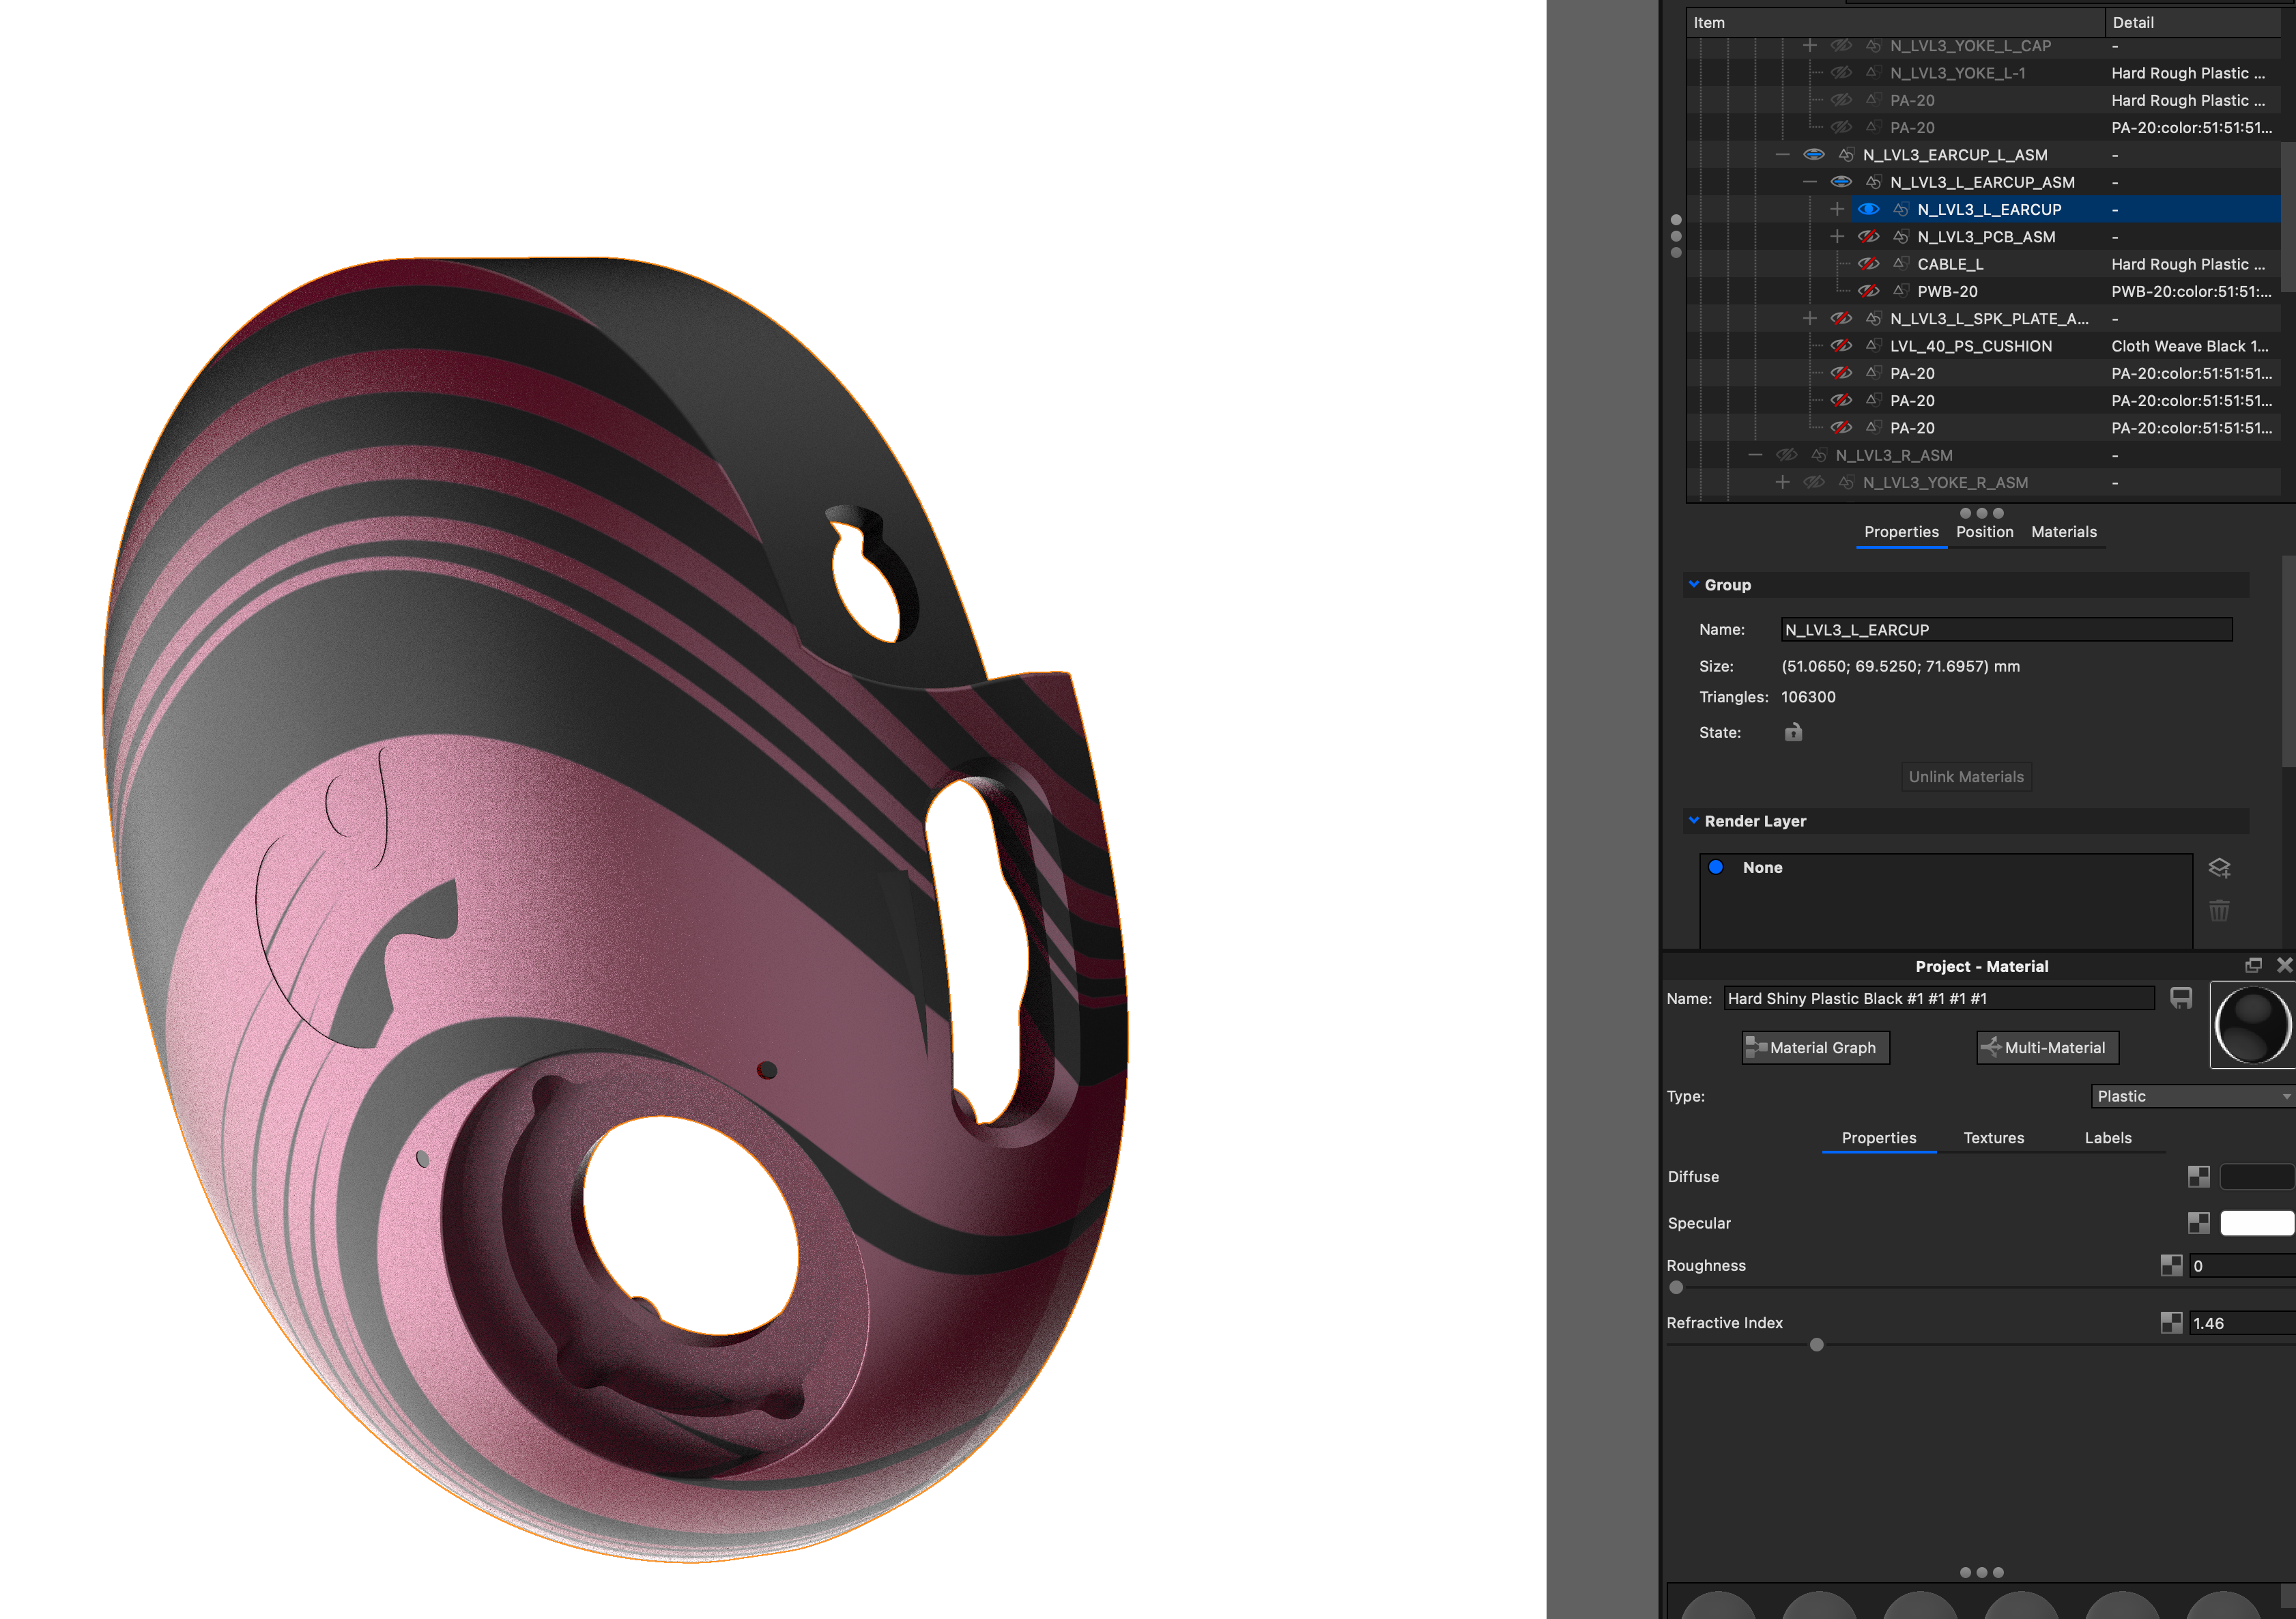Hide the N_LVL3_L_EARCUP part
Image resolution: width=2296 pixels, height=1619 pixels.
1868,209
